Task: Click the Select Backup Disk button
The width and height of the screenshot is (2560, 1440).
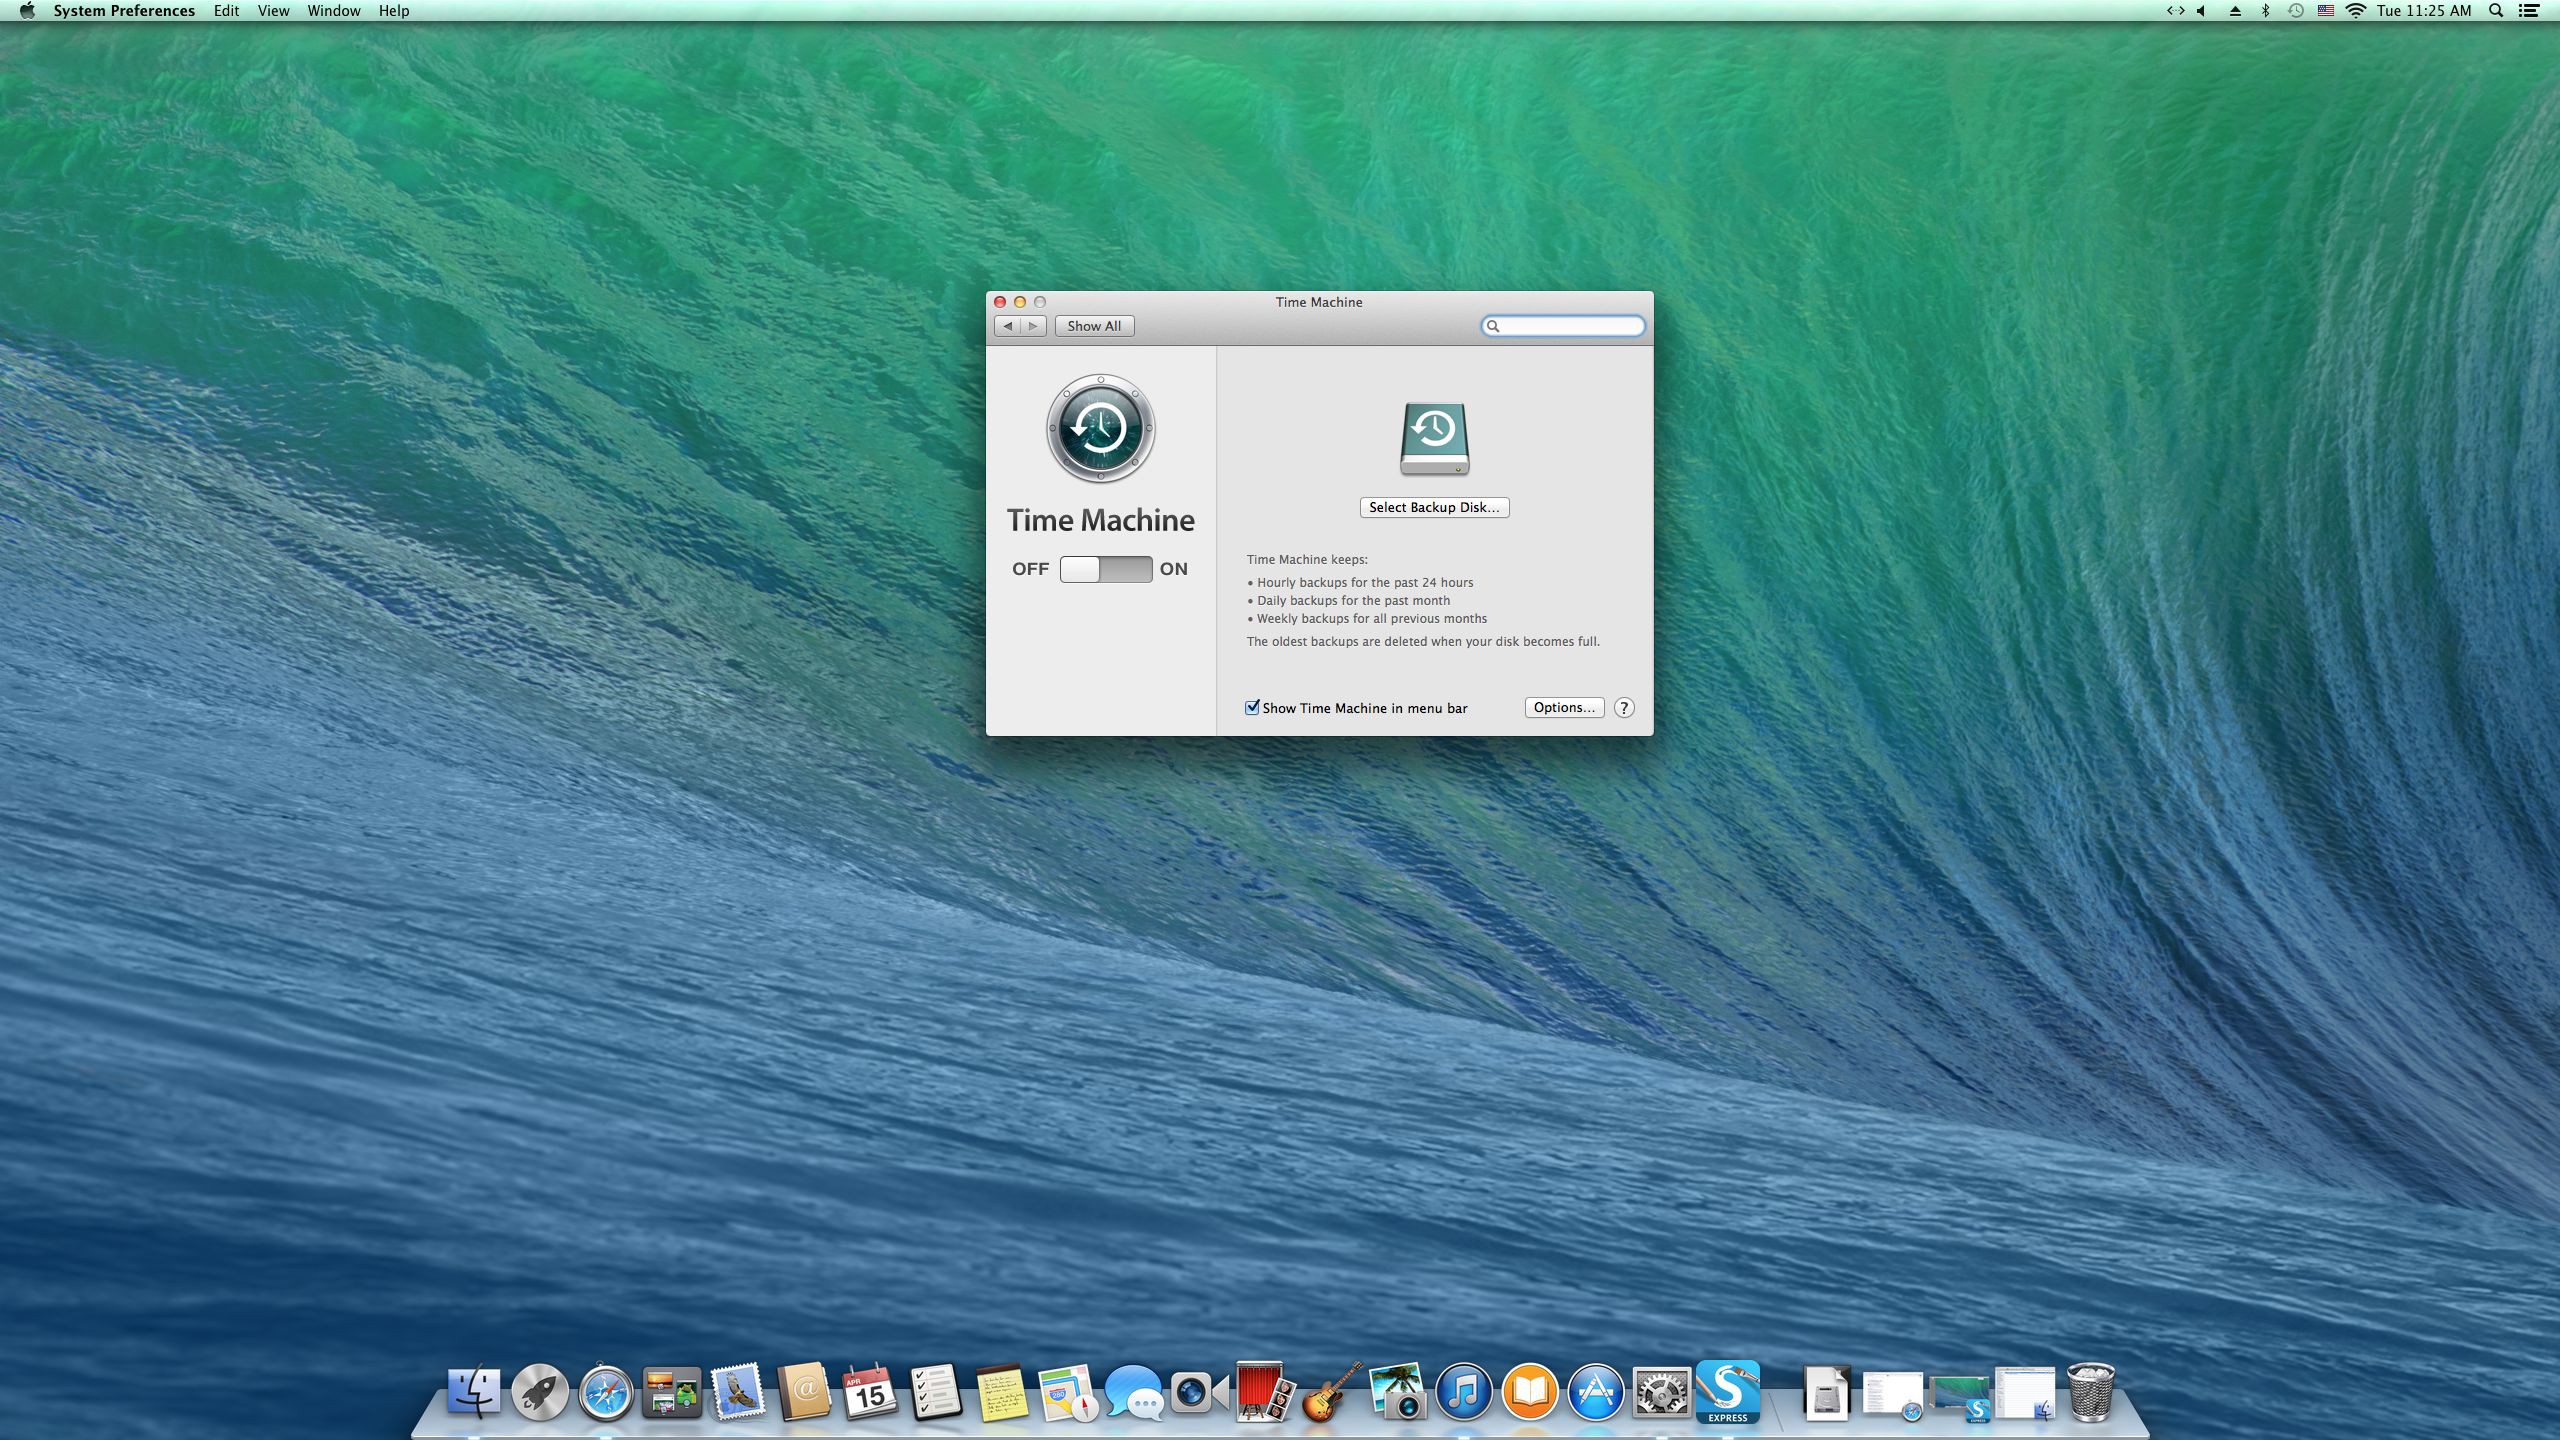Action: pyautogui.click(x=1434, y=507)
